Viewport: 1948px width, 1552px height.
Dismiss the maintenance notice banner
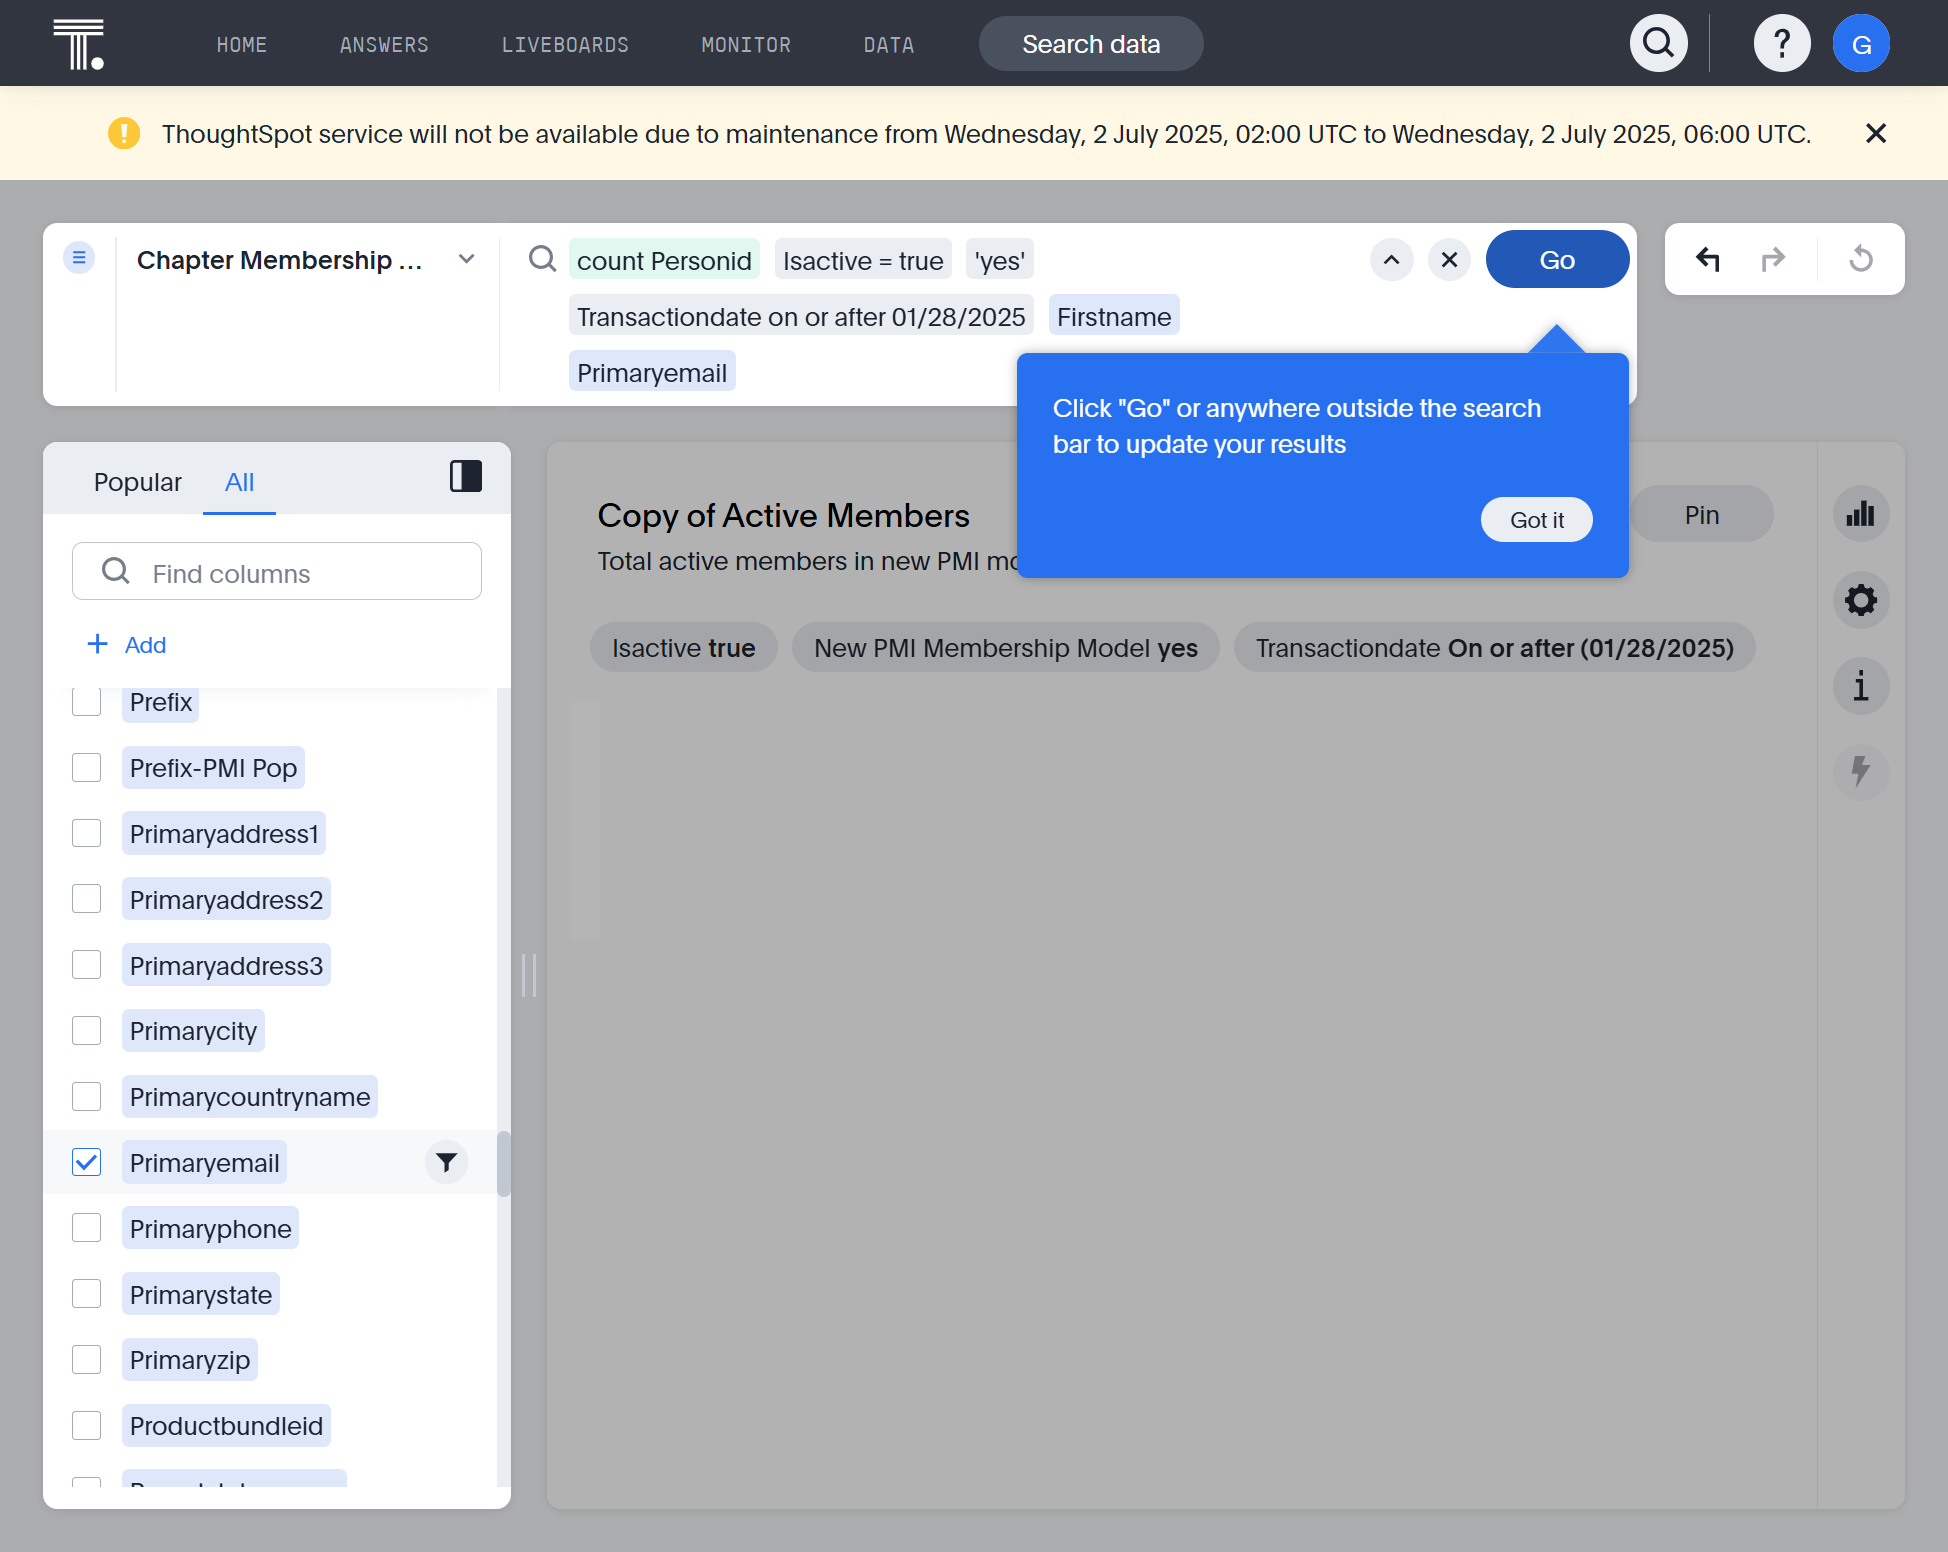click(x=1876, y=133)
